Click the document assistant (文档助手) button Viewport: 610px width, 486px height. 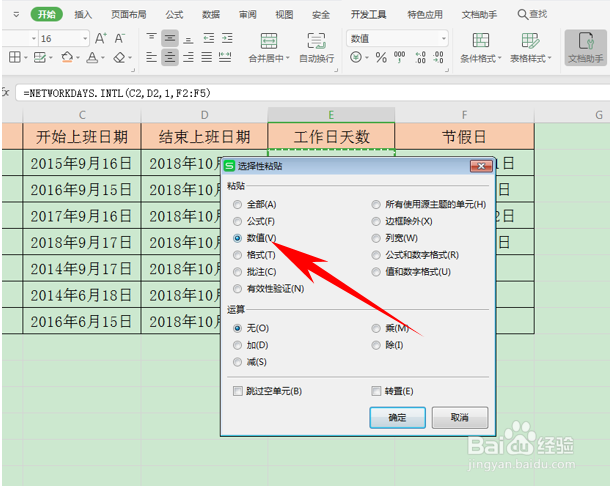pos(585,47)
